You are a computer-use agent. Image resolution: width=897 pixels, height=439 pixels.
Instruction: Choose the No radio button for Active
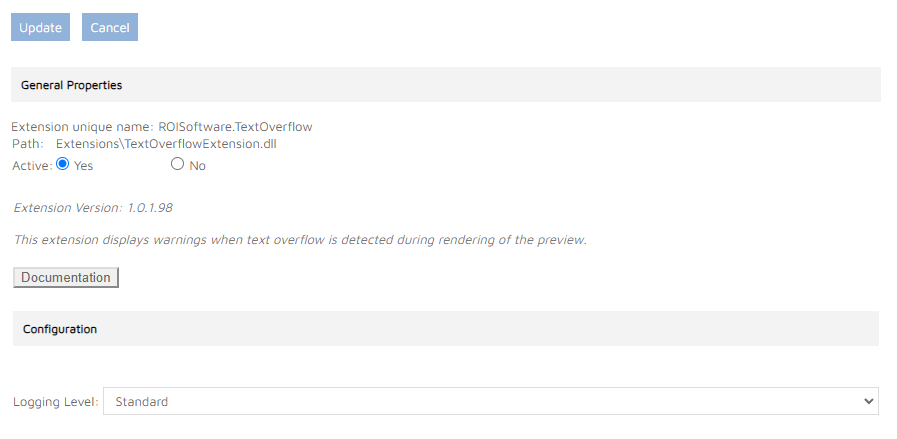click(178, 164)
